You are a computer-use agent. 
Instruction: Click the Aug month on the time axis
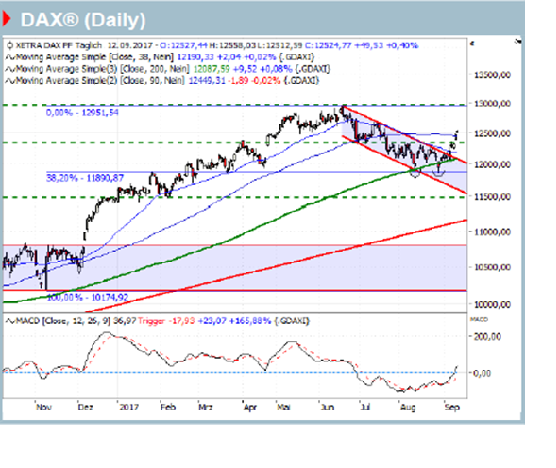408,407
